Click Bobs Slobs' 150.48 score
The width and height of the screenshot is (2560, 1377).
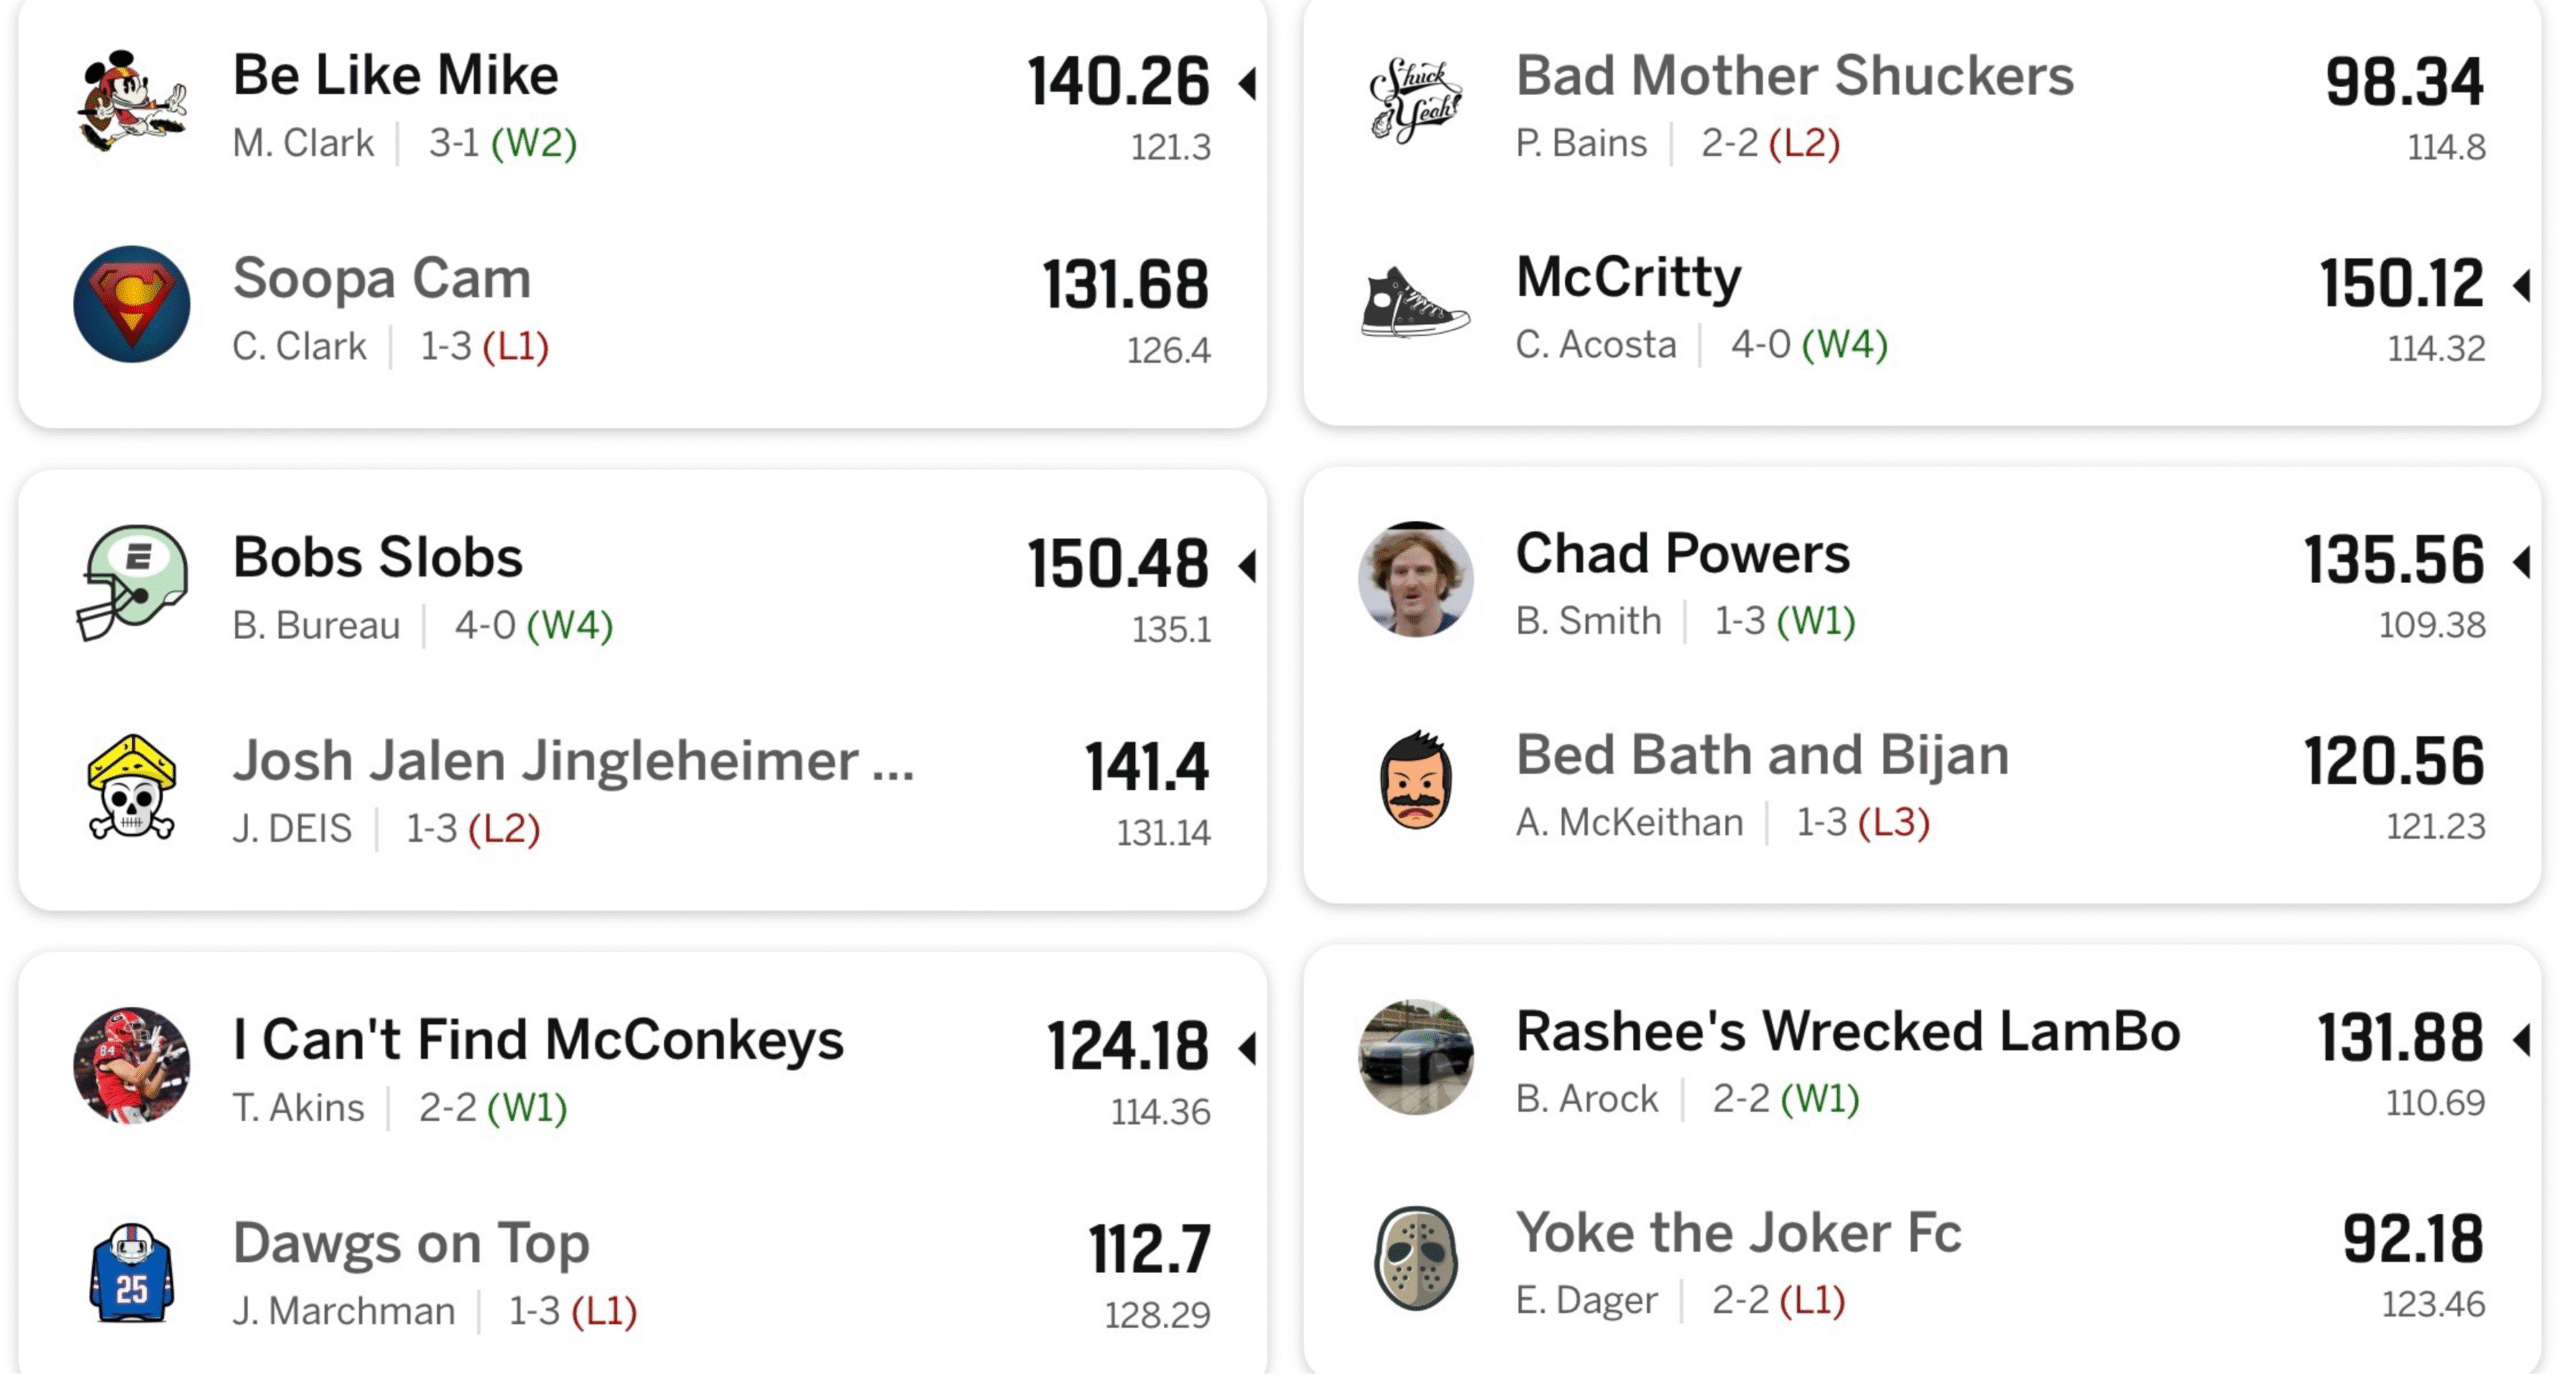click(x=1117, y=563)
